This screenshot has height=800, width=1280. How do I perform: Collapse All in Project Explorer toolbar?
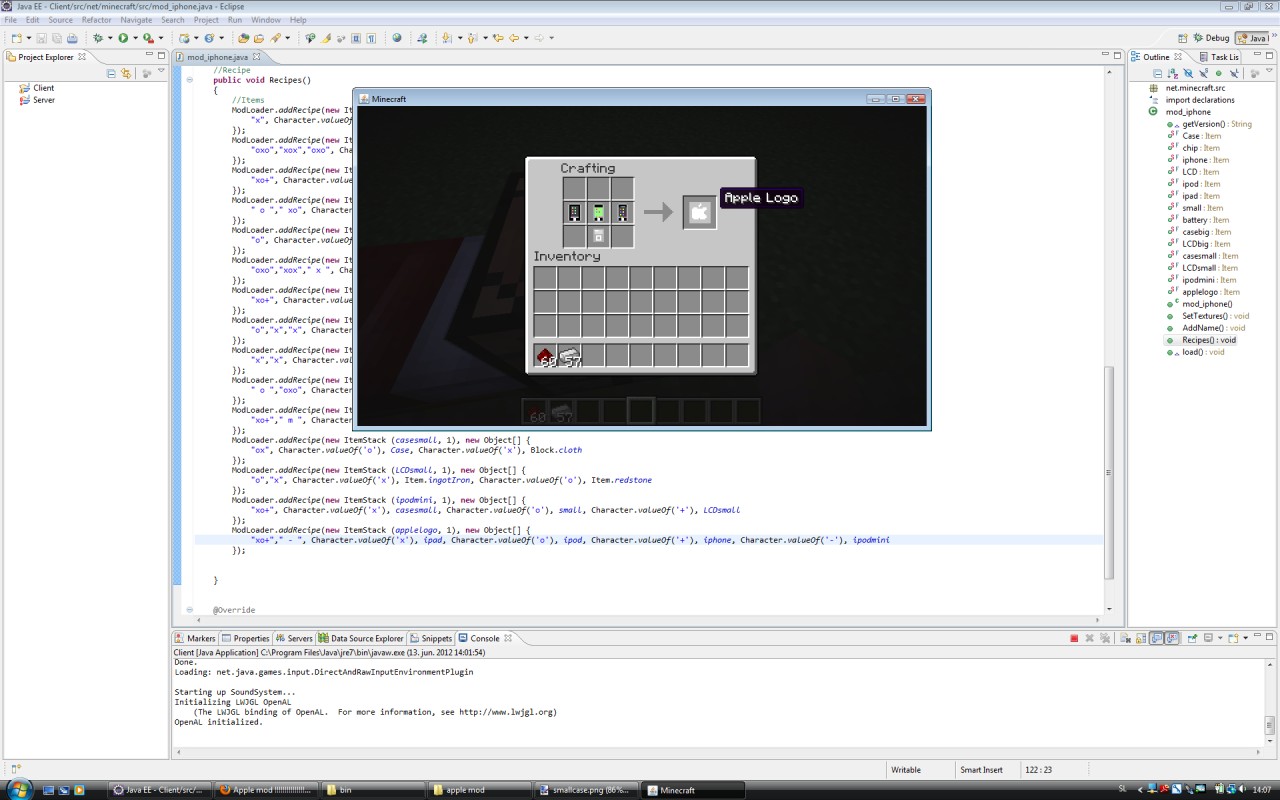[x=111, y=73]
